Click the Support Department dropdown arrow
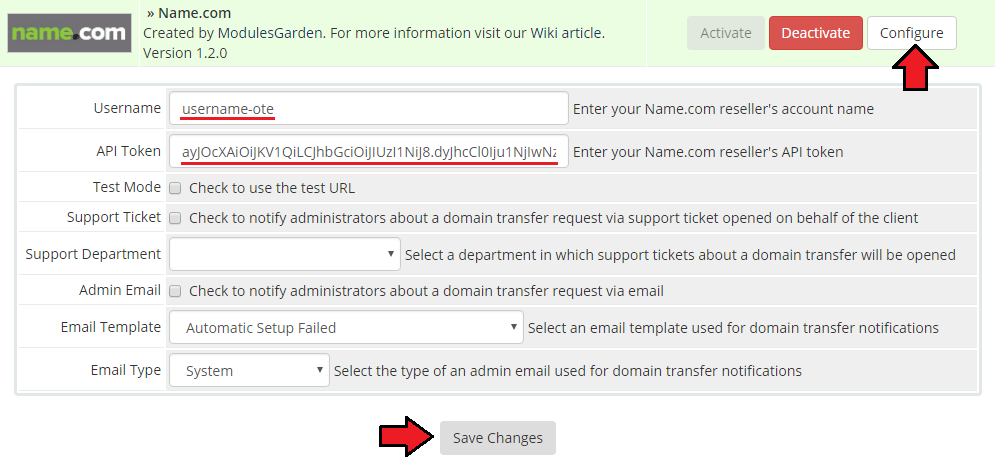 (390, 254)
